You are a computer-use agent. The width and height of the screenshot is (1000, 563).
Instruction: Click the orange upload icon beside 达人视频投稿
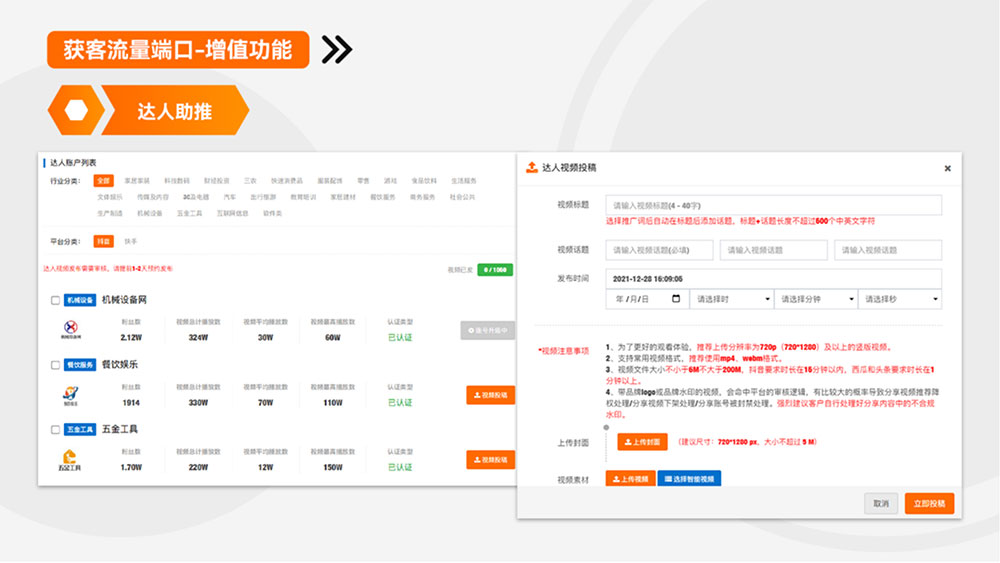532,167
